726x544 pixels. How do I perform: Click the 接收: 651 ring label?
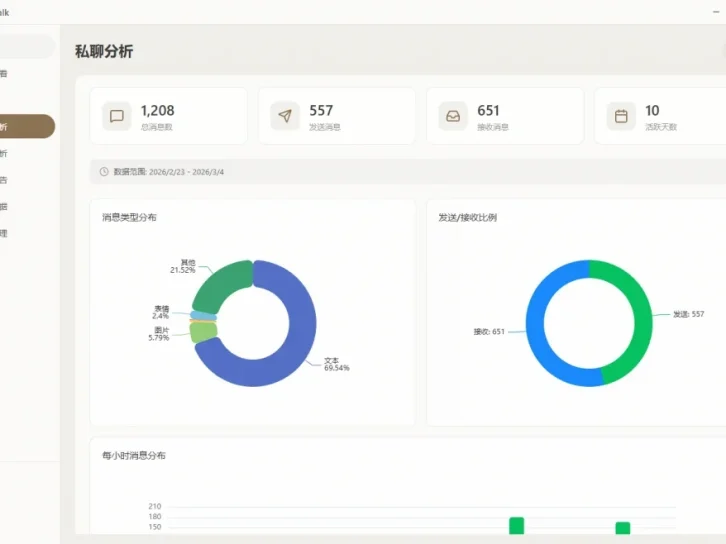489,331
